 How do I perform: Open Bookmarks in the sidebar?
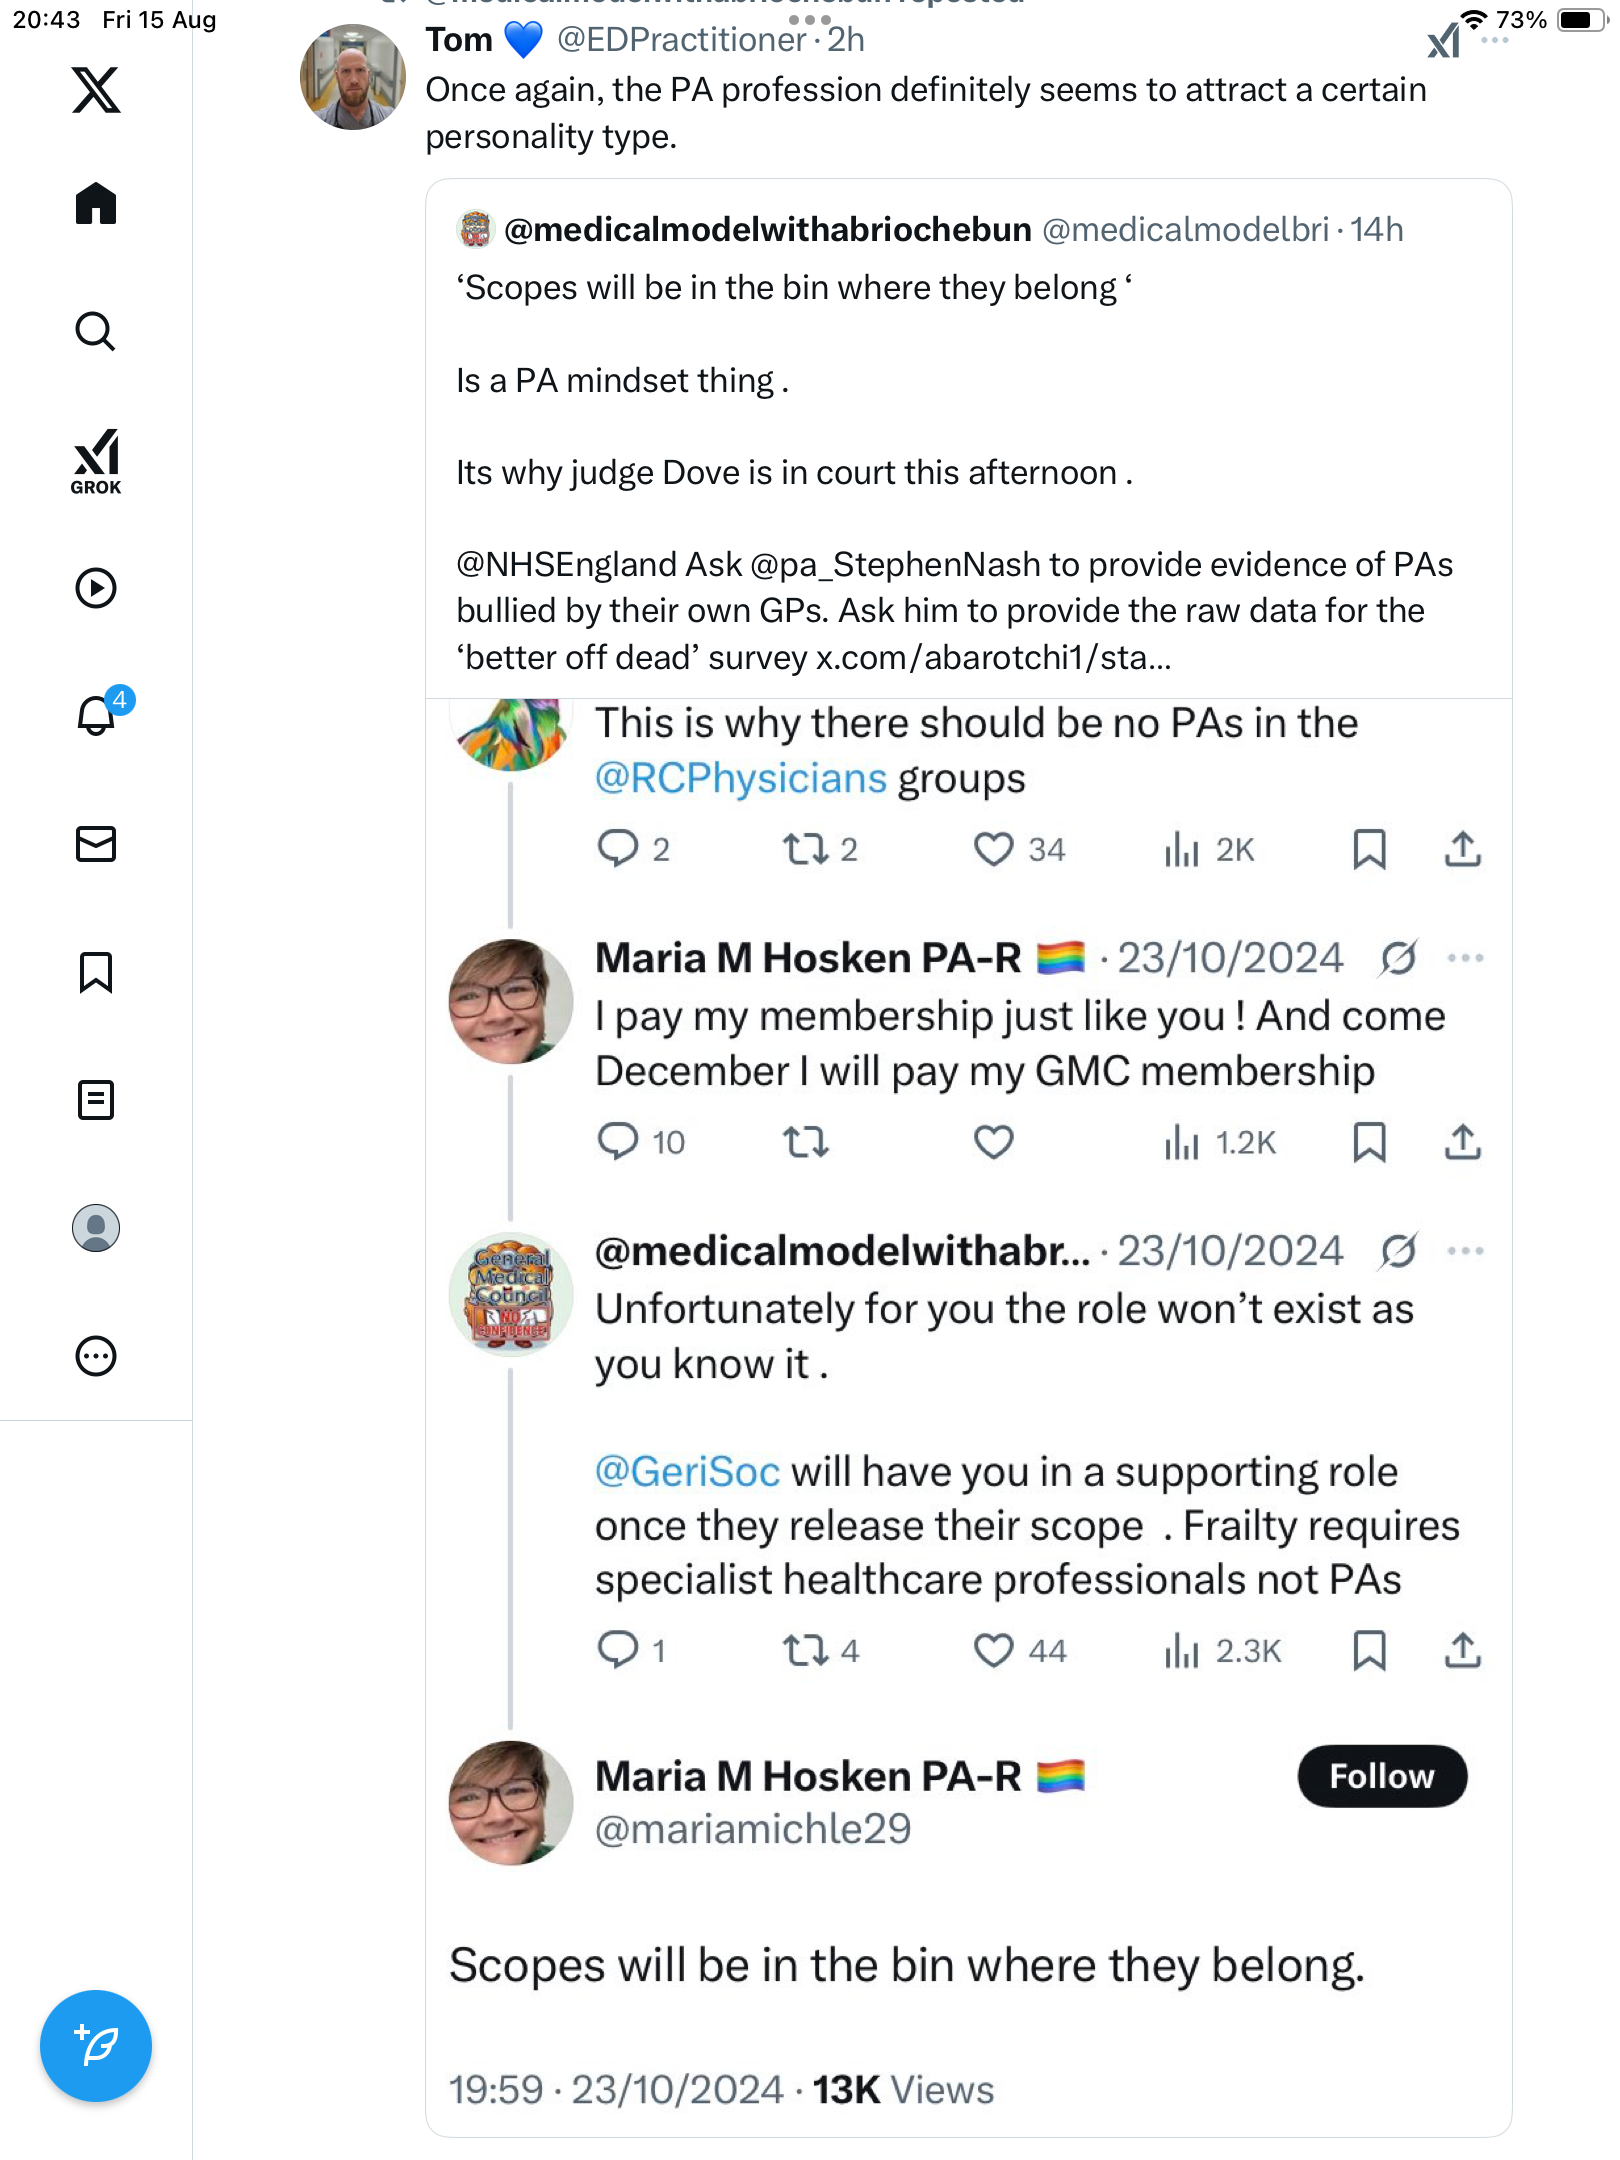click(96, 972)
